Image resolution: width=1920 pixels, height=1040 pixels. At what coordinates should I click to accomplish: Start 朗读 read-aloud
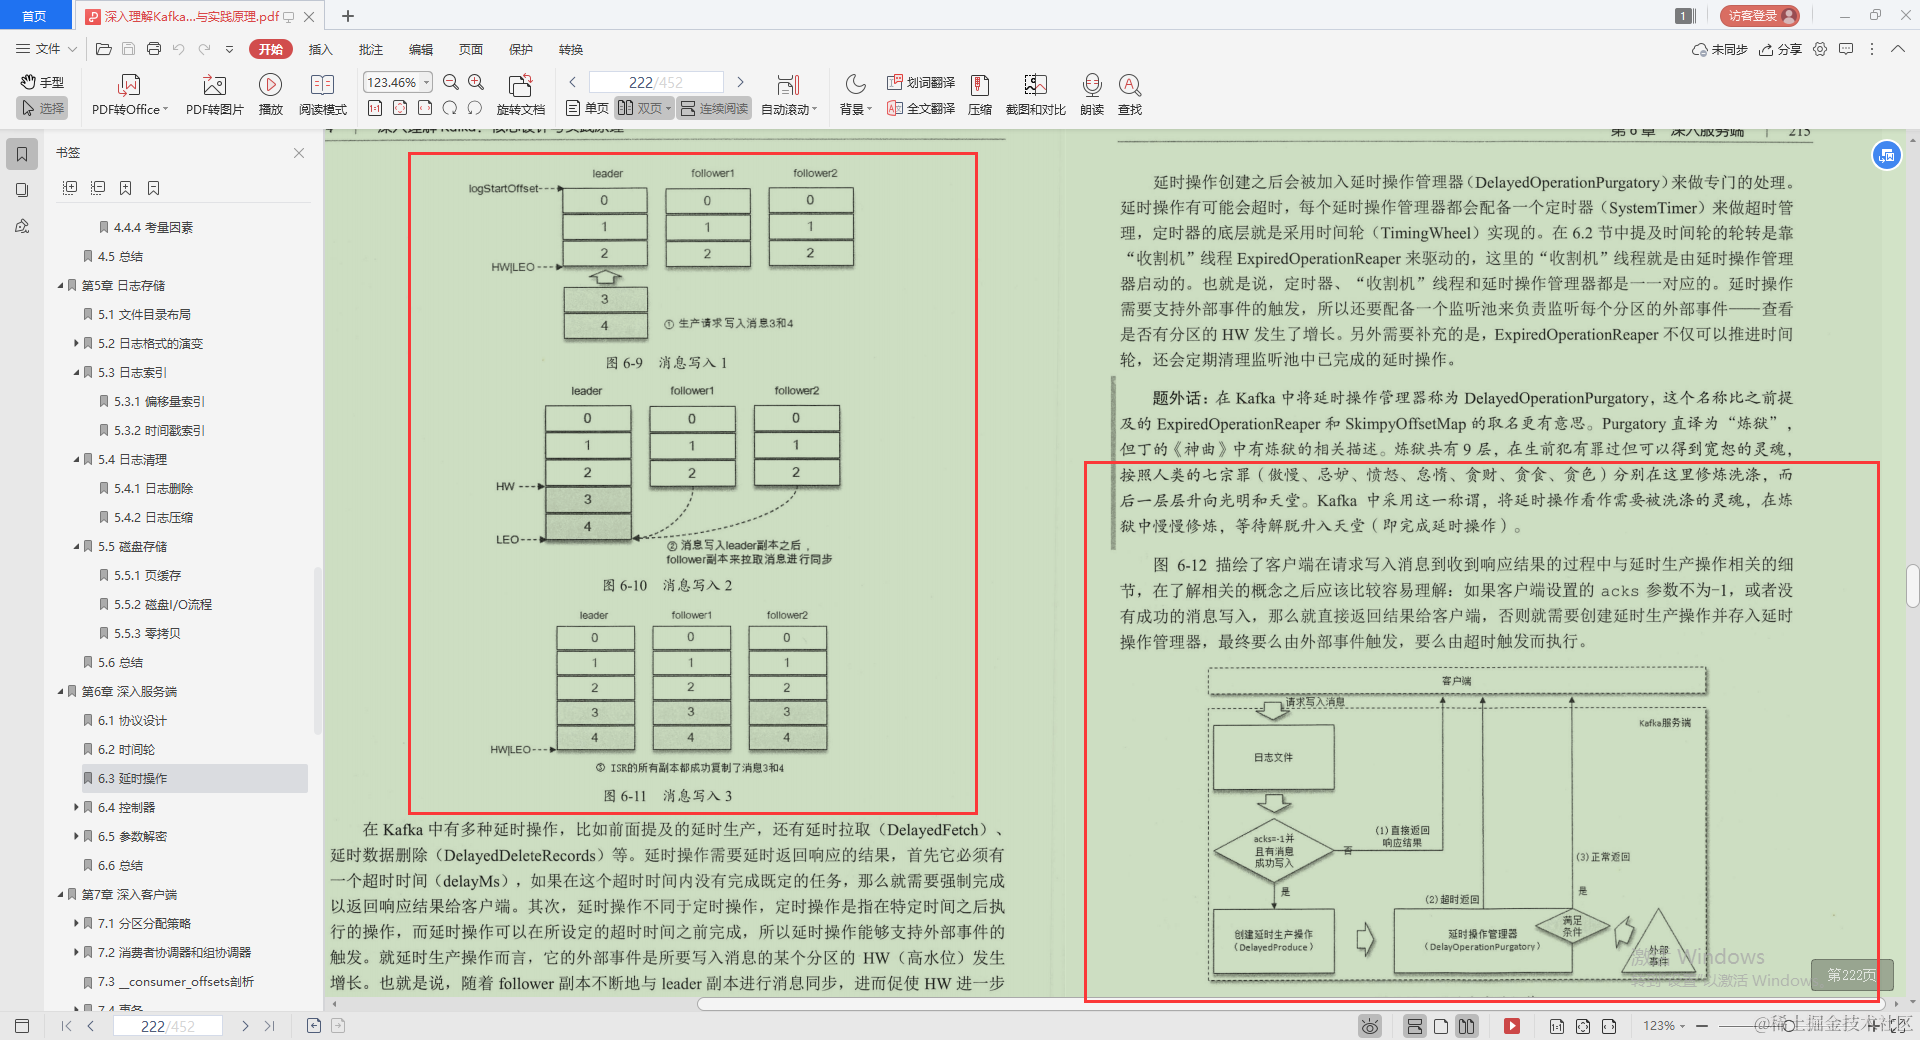pyautogui.click(x=1092, y=93)
